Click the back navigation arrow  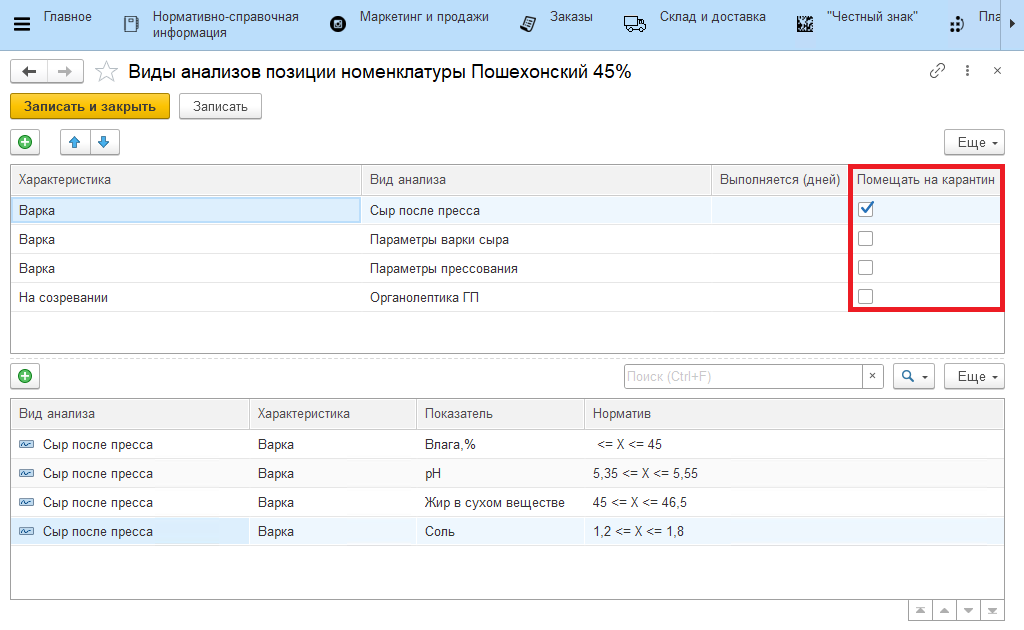tap(29, 71)
